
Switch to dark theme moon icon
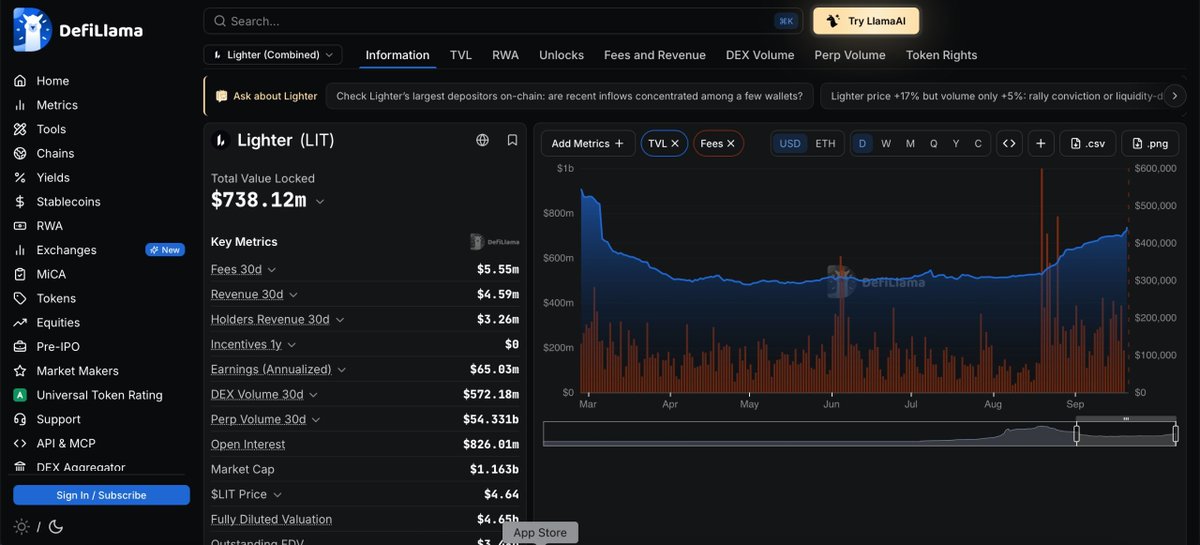pyautogui.click(x=55, y=527)
